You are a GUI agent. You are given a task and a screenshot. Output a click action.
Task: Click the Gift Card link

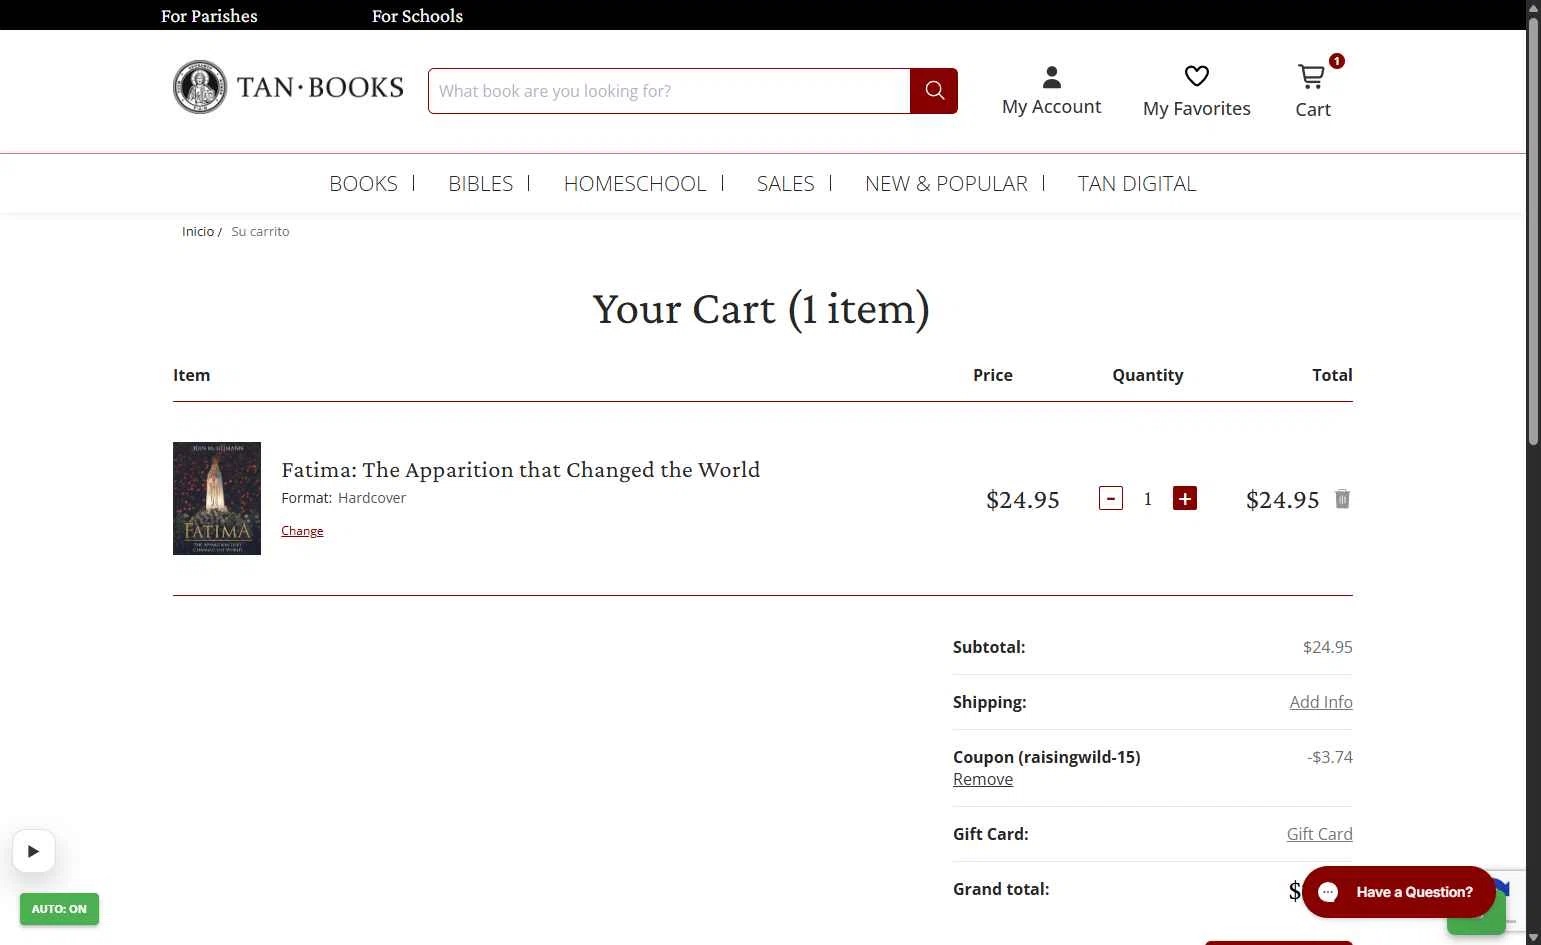1319,834
